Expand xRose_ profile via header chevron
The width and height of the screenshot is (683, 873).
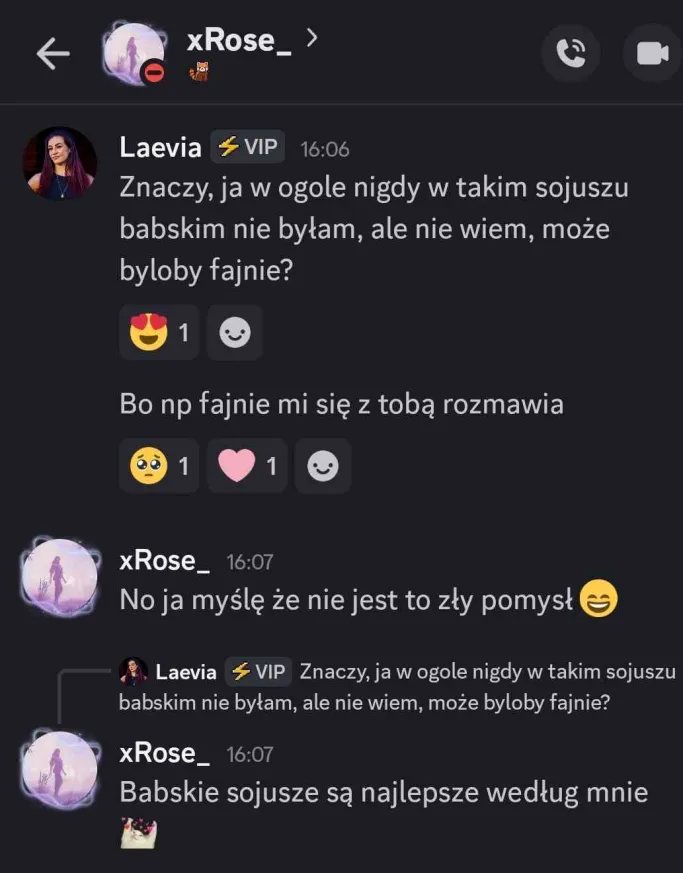(313, 38)
